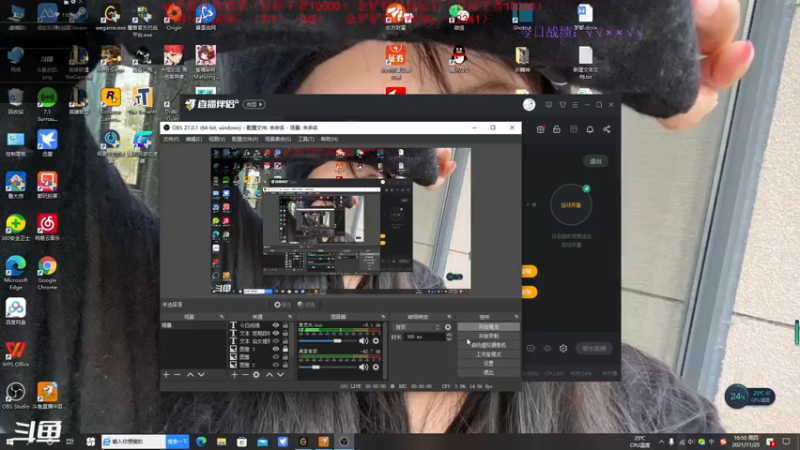Screen dimensions: 800x450
Task: Pop out the 场景 scenes dock
Action: coord(221,317)
